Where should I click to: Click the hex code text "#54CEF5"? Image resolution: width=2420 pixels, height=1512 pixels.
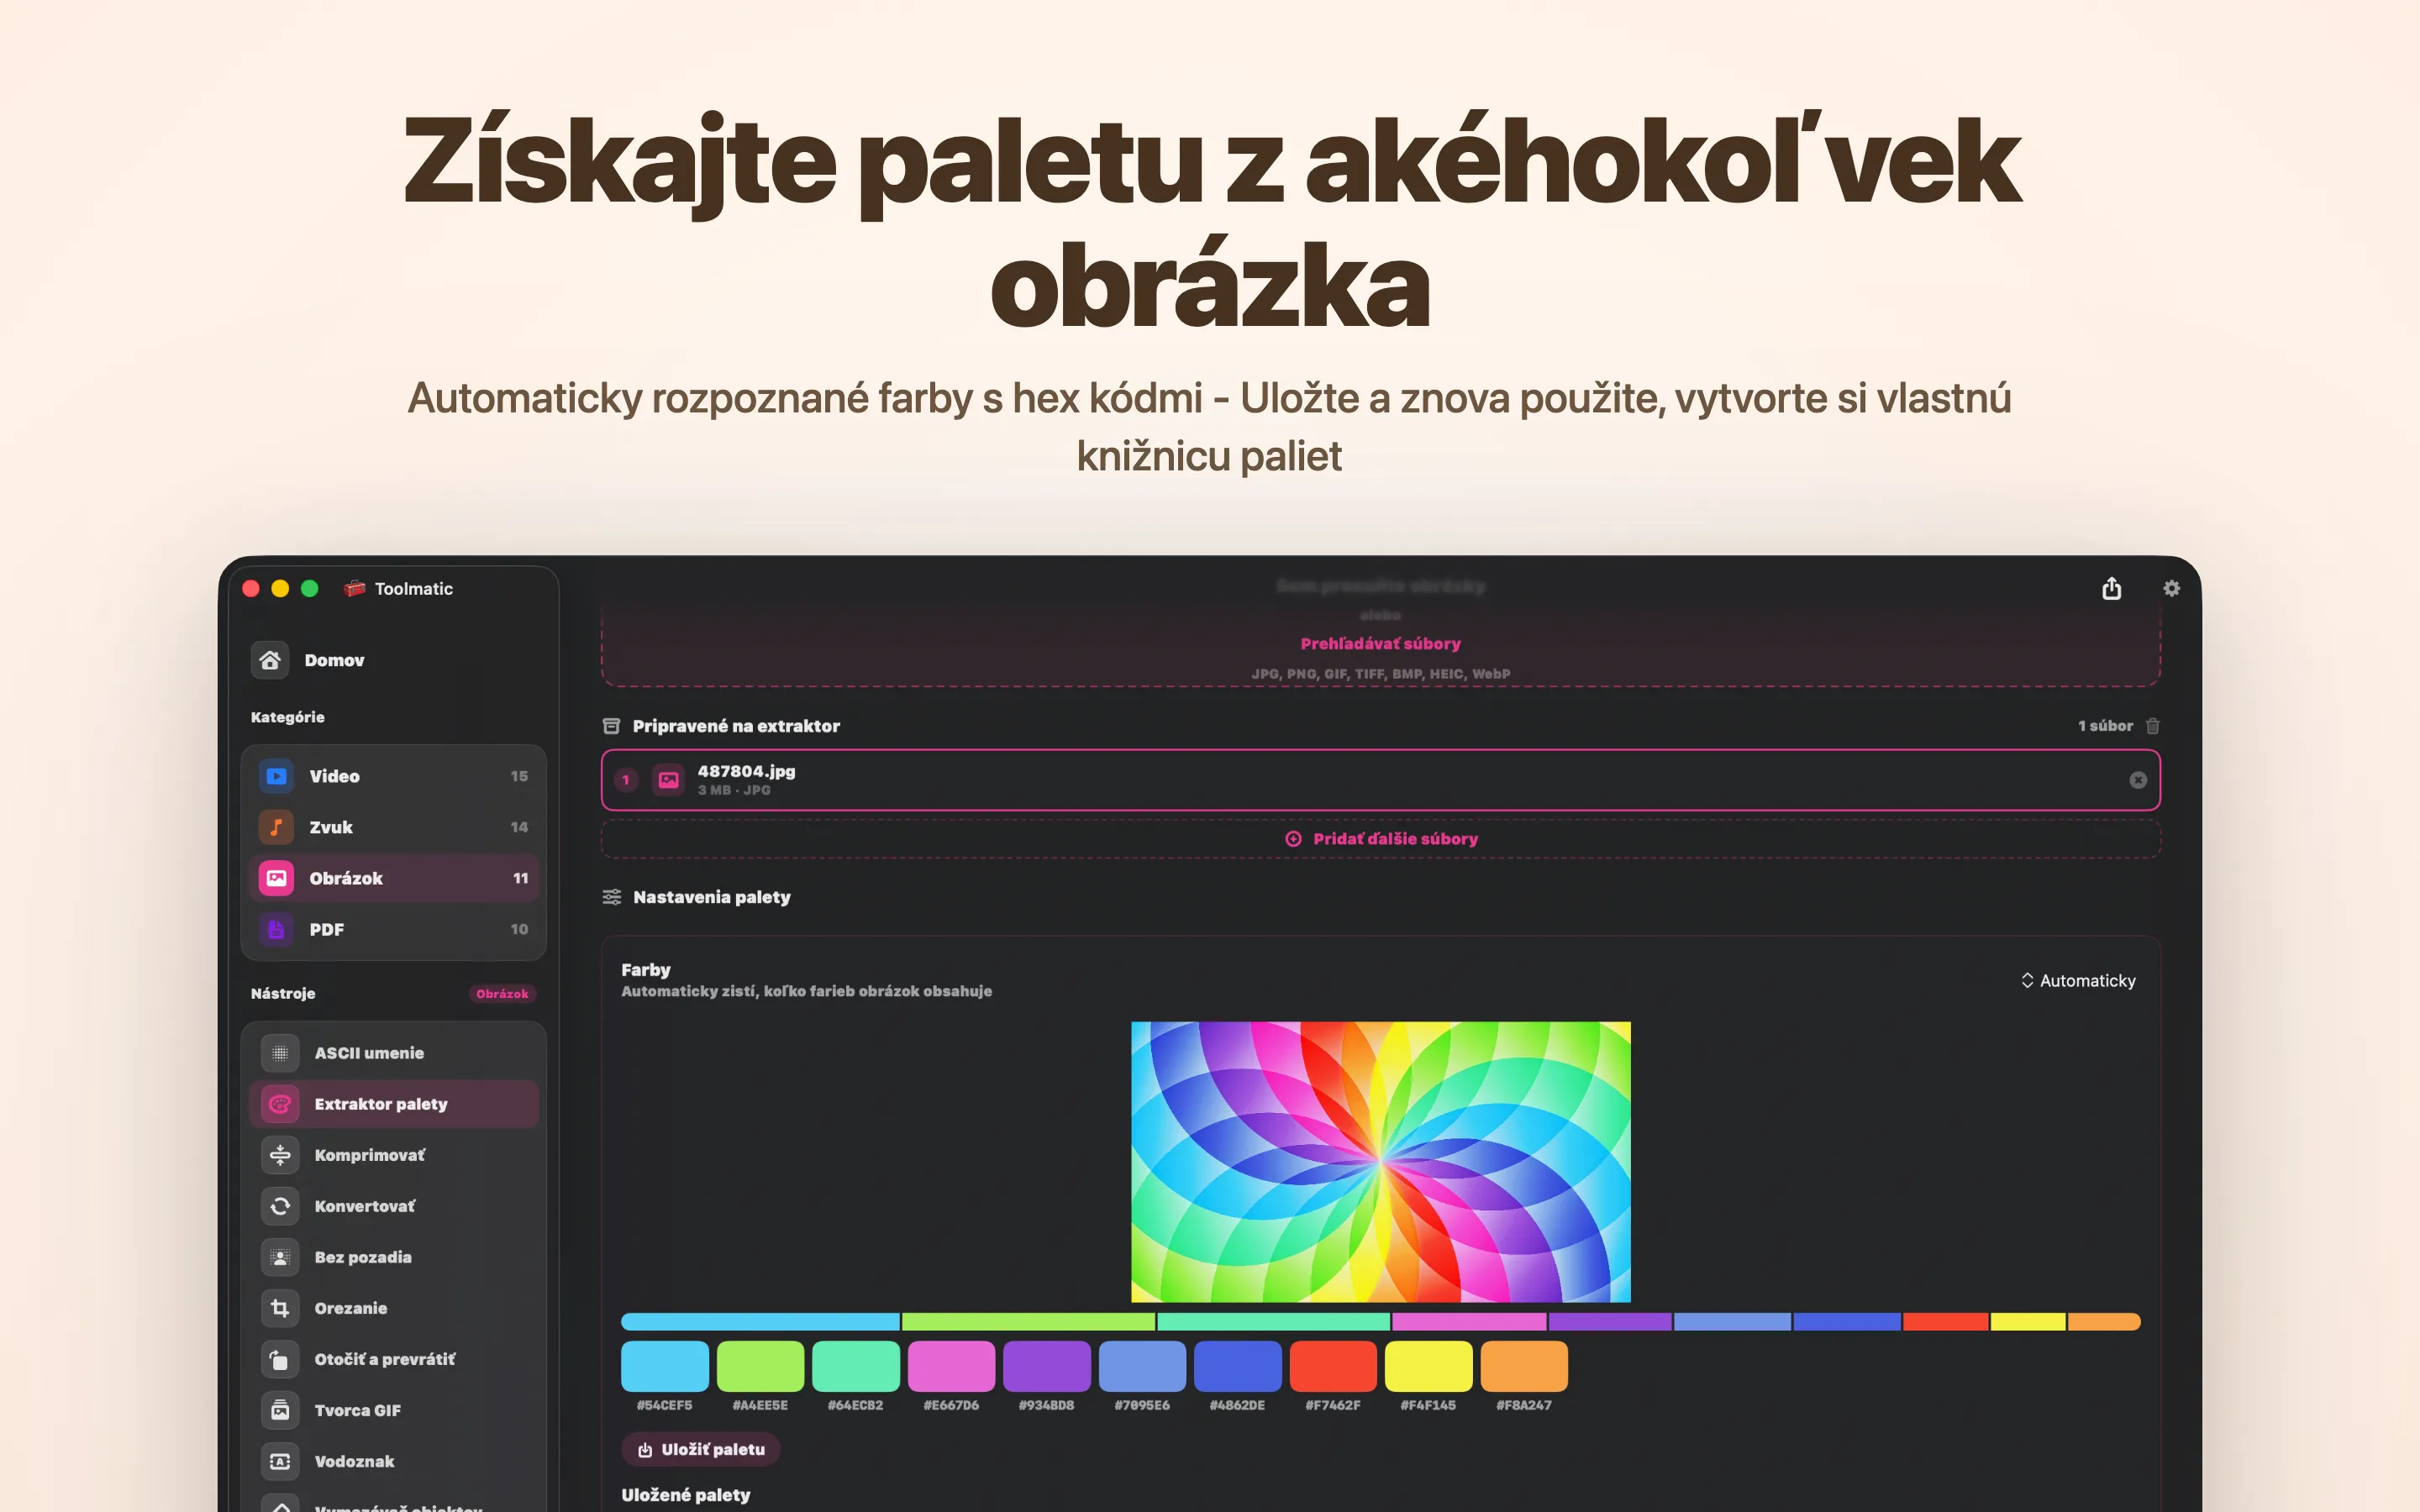click(x=665, y=1405)
